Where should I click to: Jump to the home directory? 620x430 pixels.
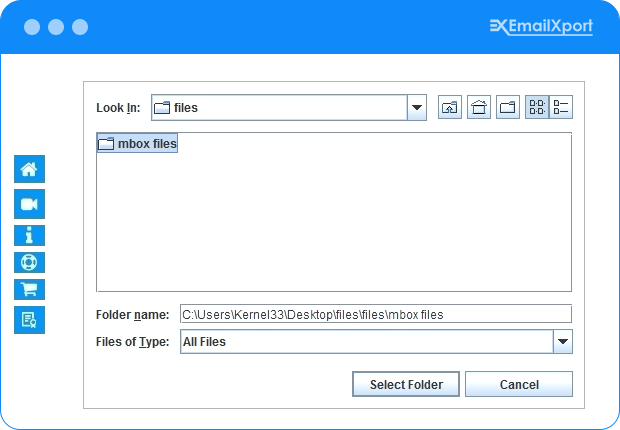click(x=479, y=108)
